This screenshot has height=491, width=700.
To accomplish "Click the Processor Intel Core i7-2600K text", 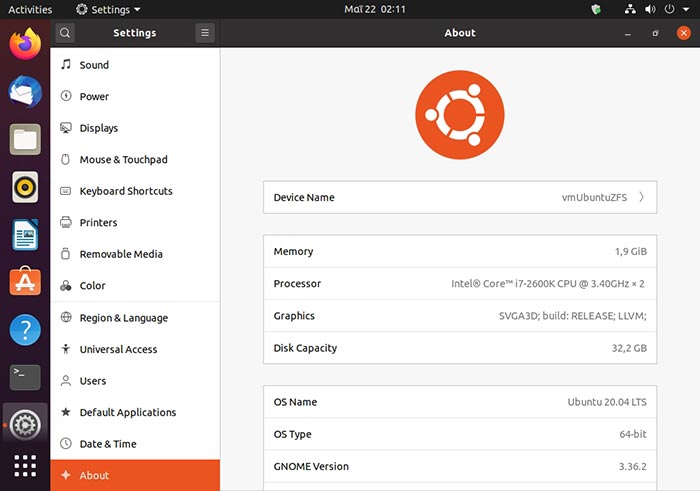I will (548, 283).
